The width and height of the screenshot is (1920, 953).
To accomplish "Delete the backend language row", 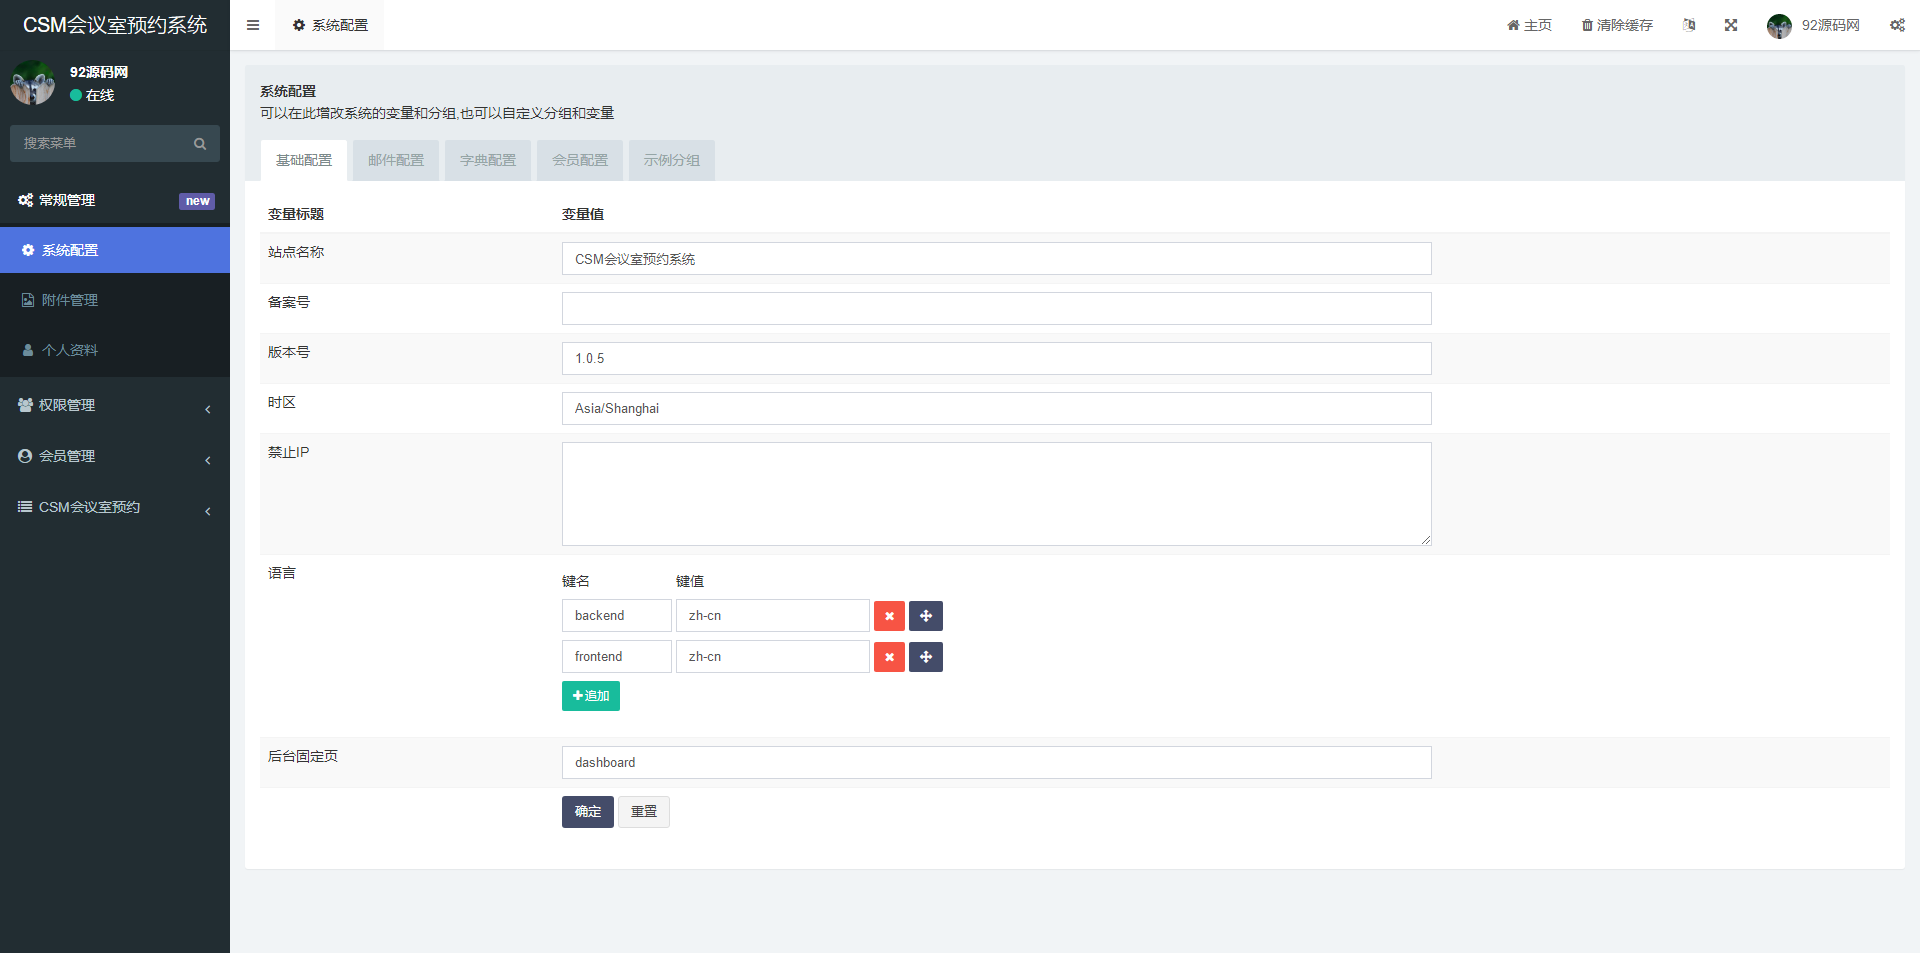I will pyautogui.click(x=889, y=616).
